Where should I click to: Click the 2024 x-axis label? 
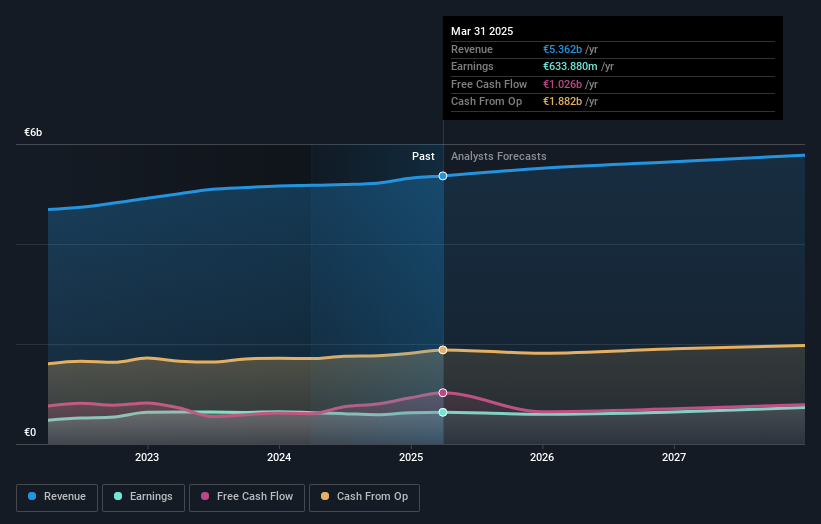279,457
